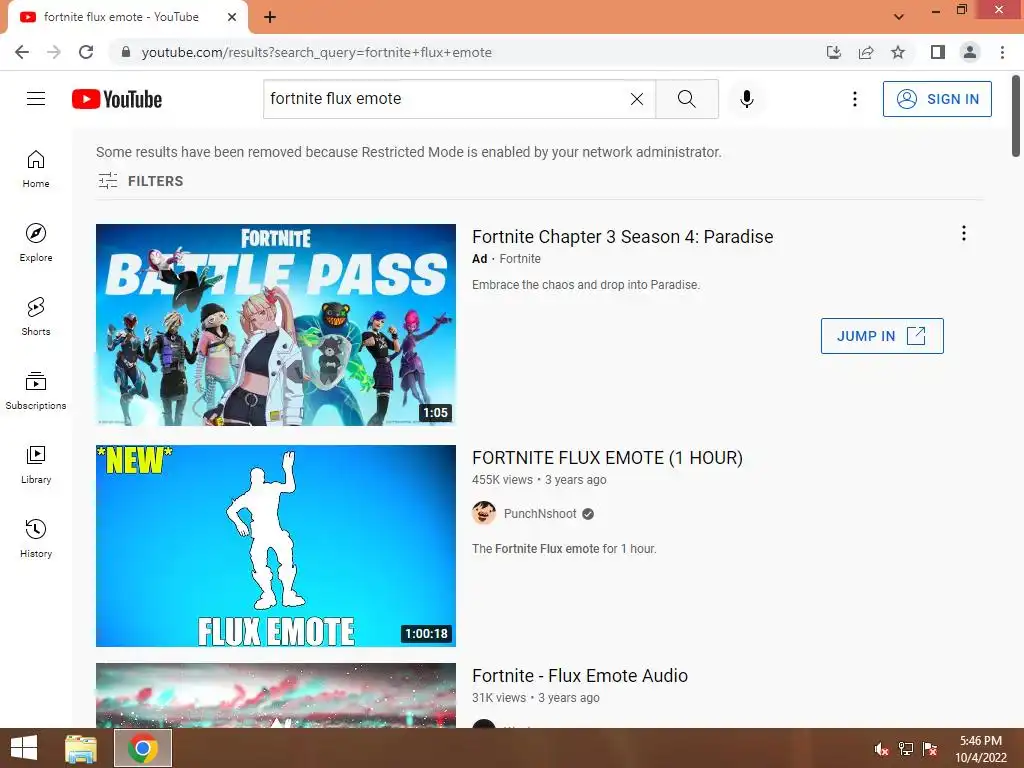This screenshot has height=768, width=1024.
Task: Open File Explorer from the taskbar
Action: [81, 748]
